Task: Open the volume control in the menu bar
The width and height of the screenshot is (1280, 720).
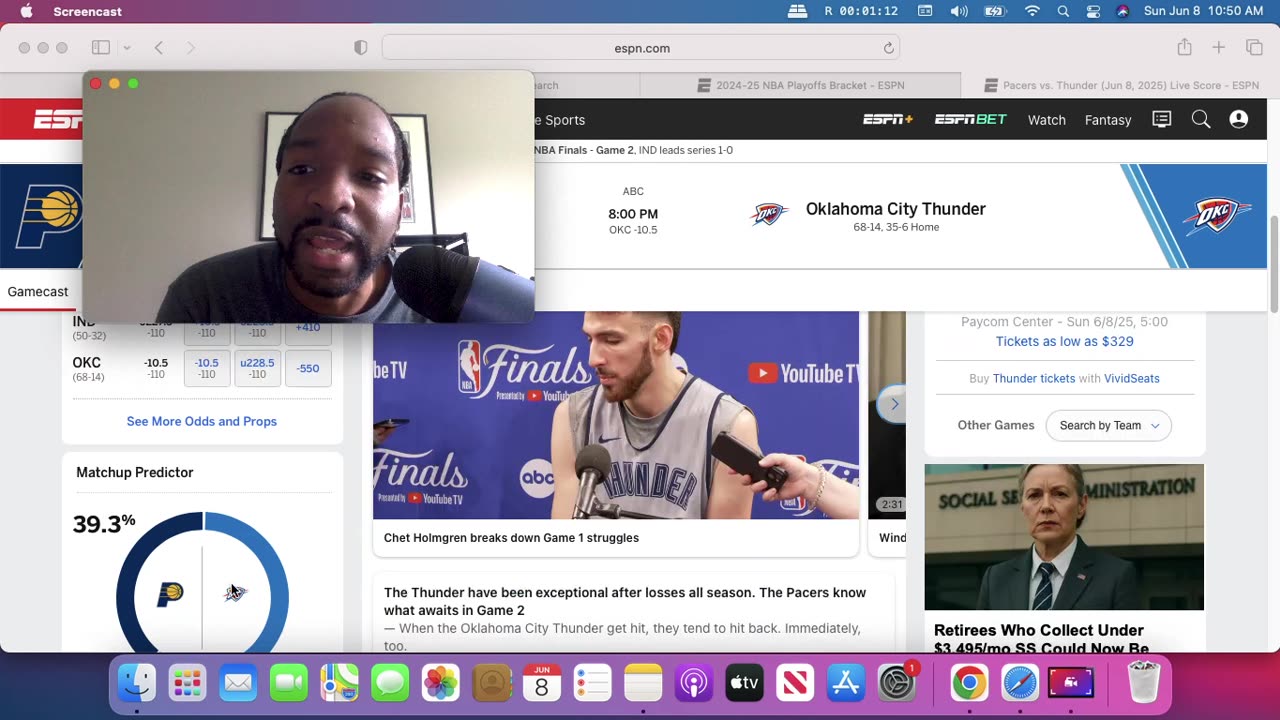Action: (x=958, y=11)
